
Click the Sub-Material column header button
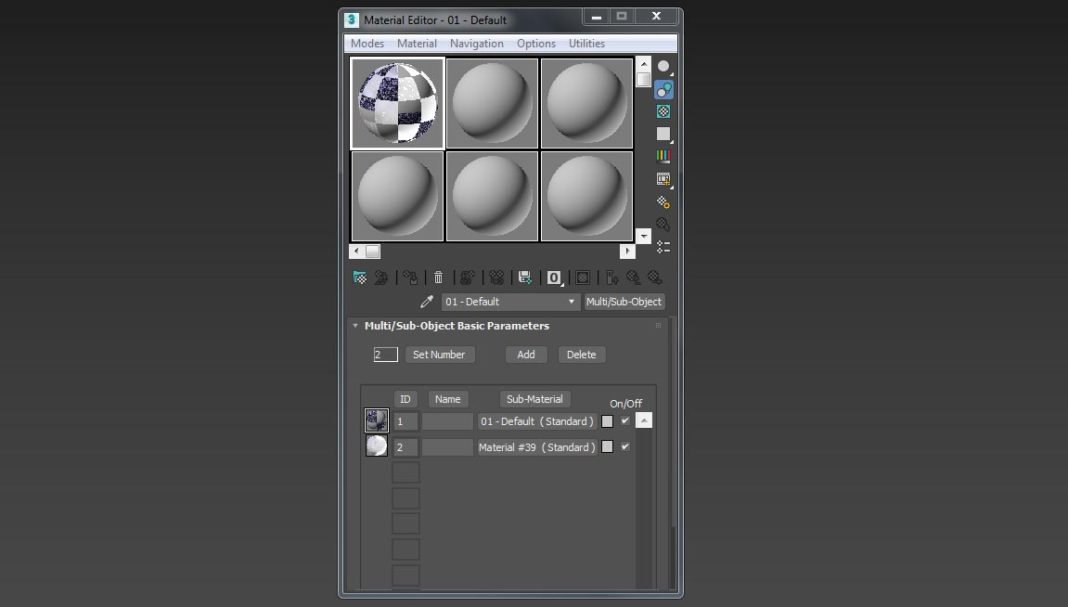535,399
